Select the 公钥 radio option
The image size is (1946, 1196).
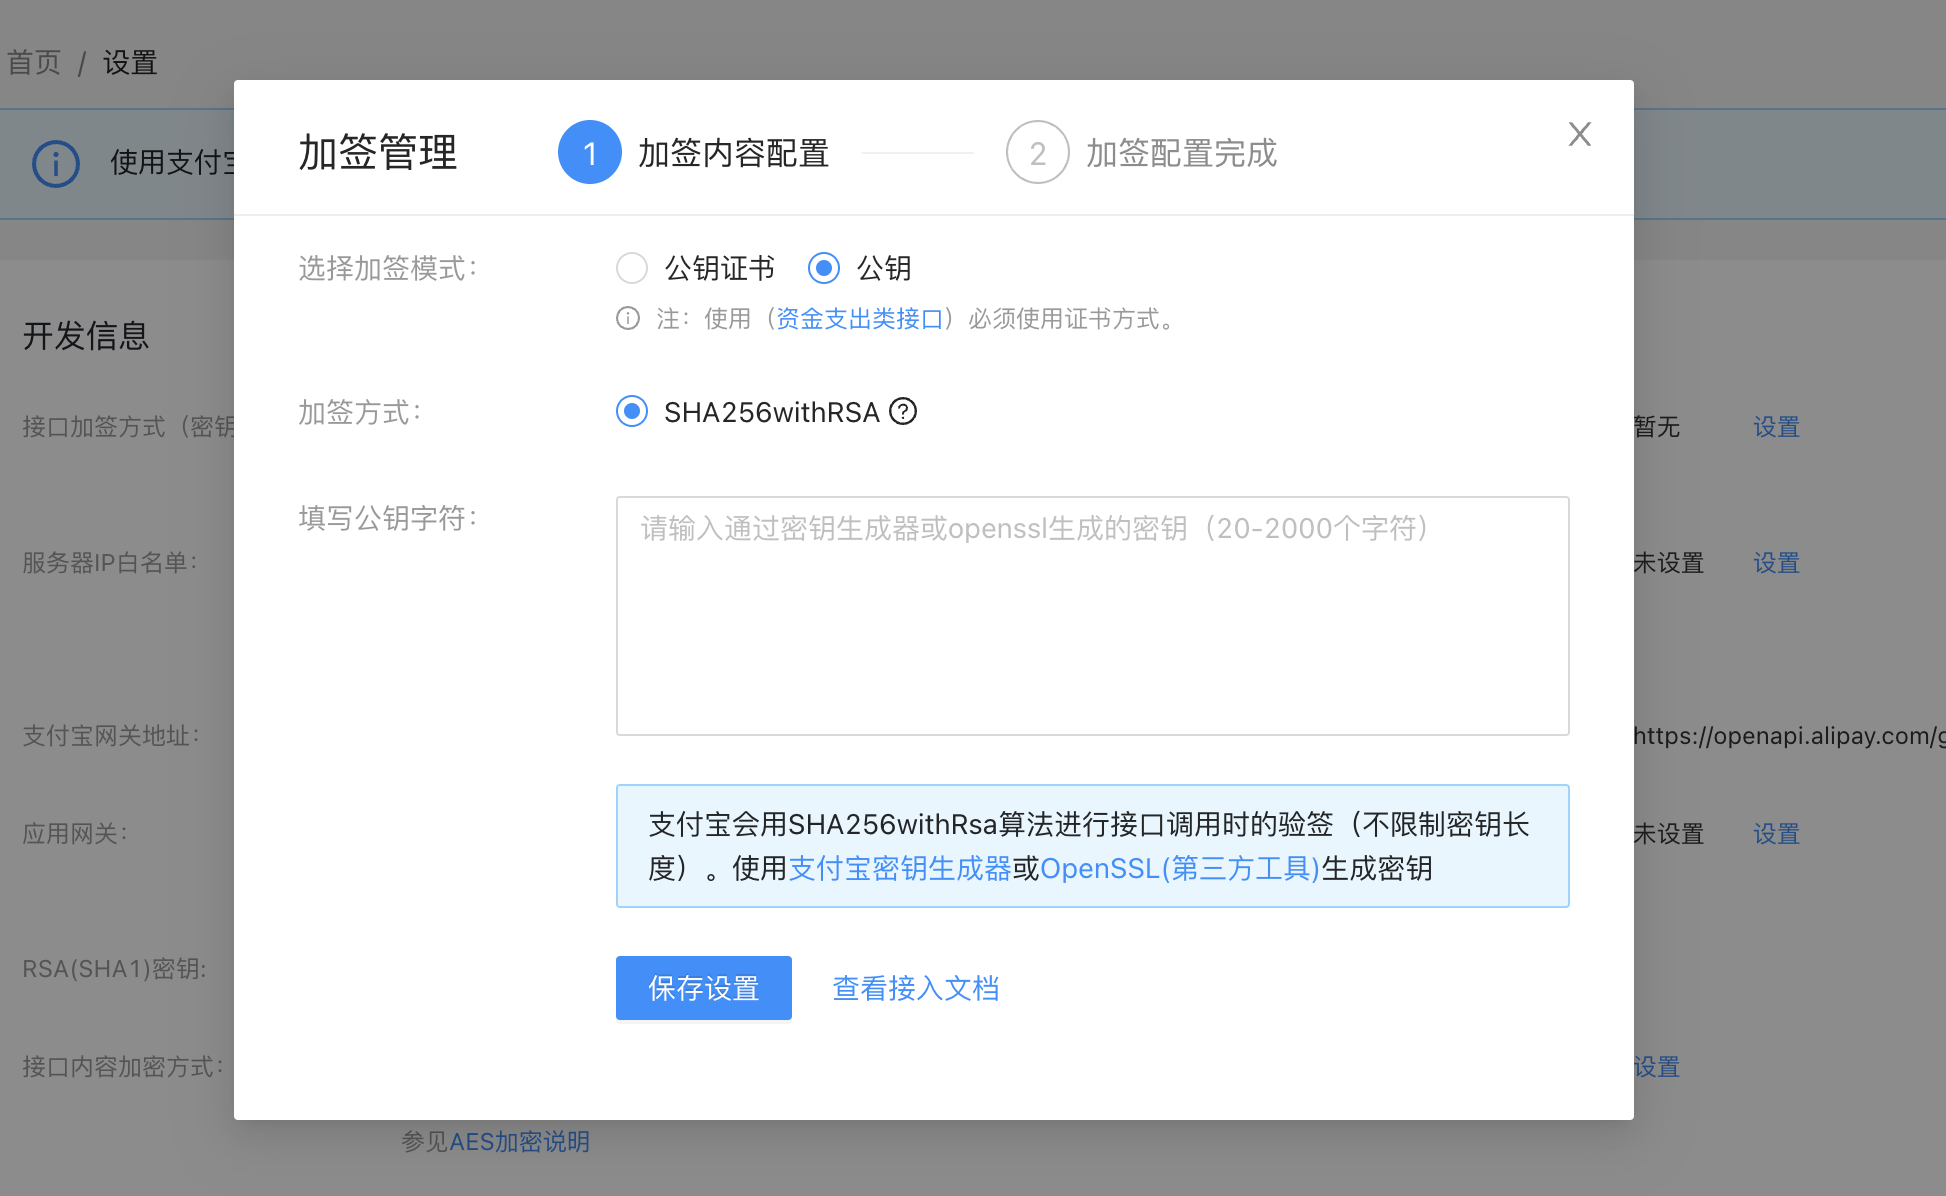click(x=824, y=268)
